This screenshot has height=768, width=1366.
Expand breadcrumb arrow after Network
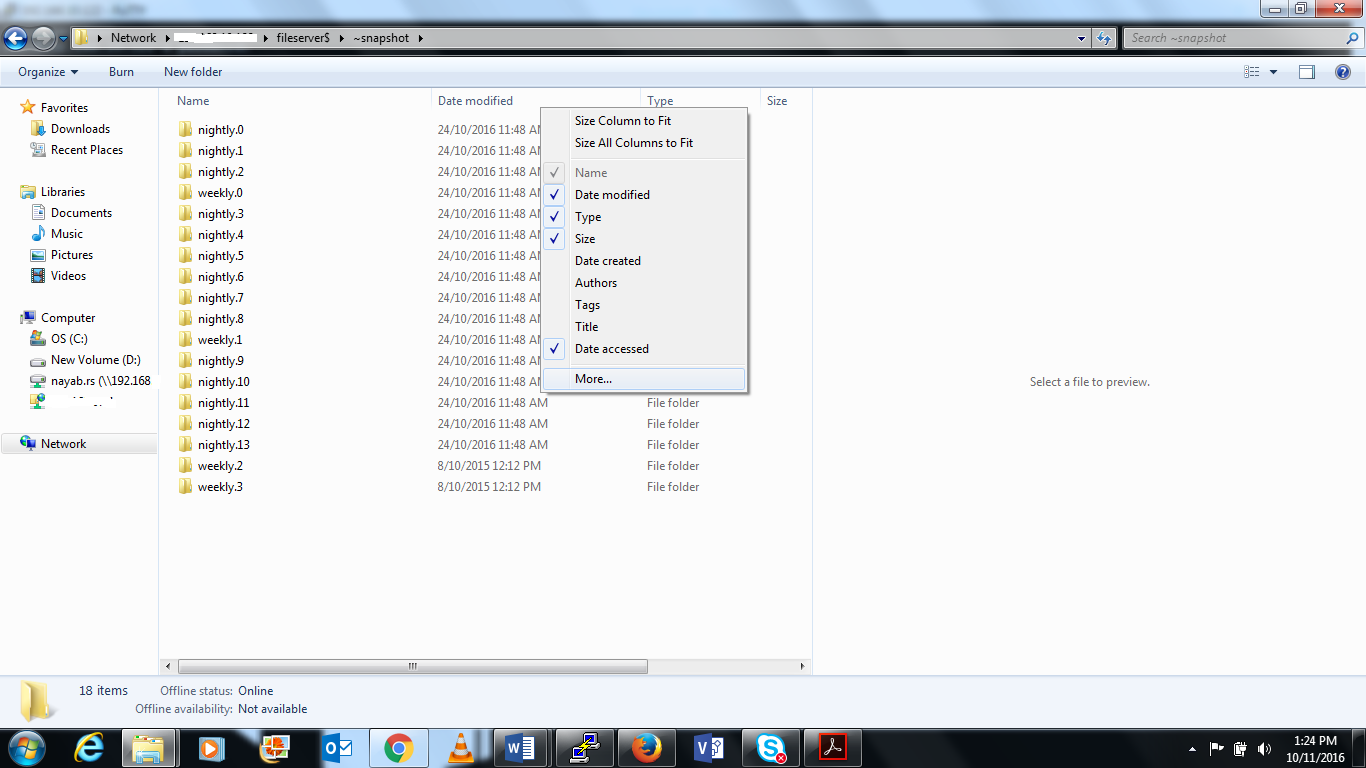coord(165,38)
